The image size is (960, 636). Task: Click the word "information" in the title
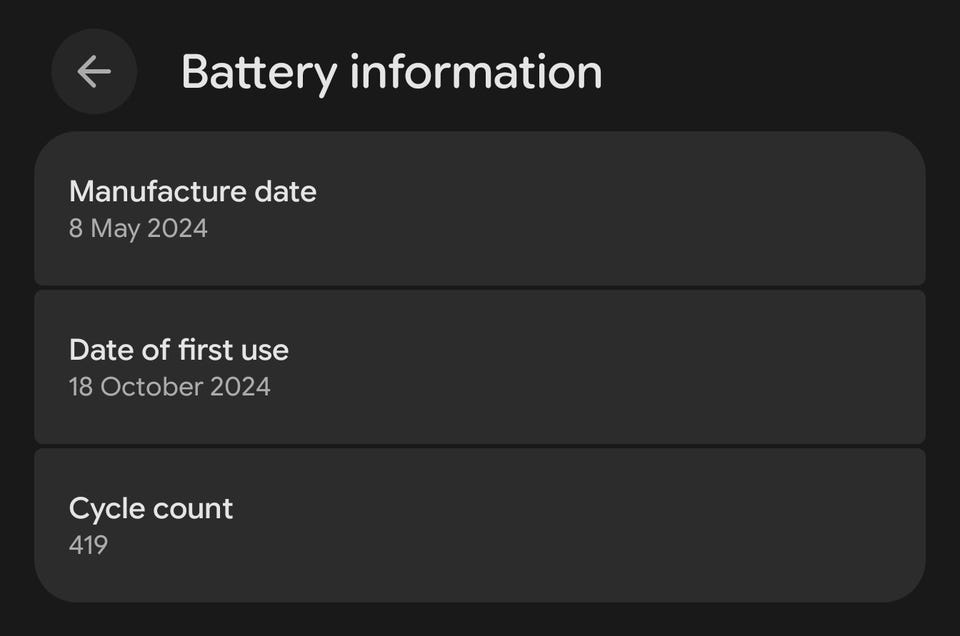tap(474, 72)
